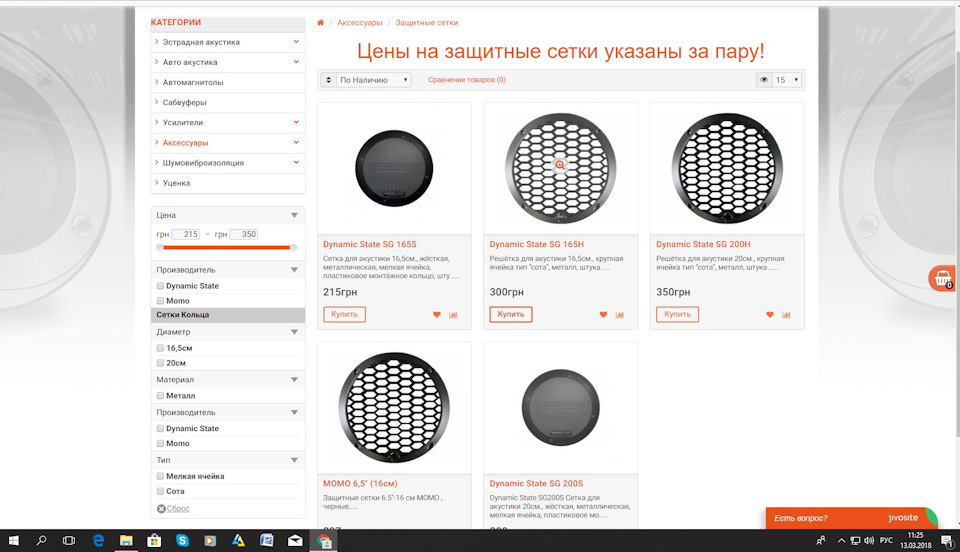960x552 pixels.
Task: Open Microsoft Store from taskbar
Action: tap(154, 540)
